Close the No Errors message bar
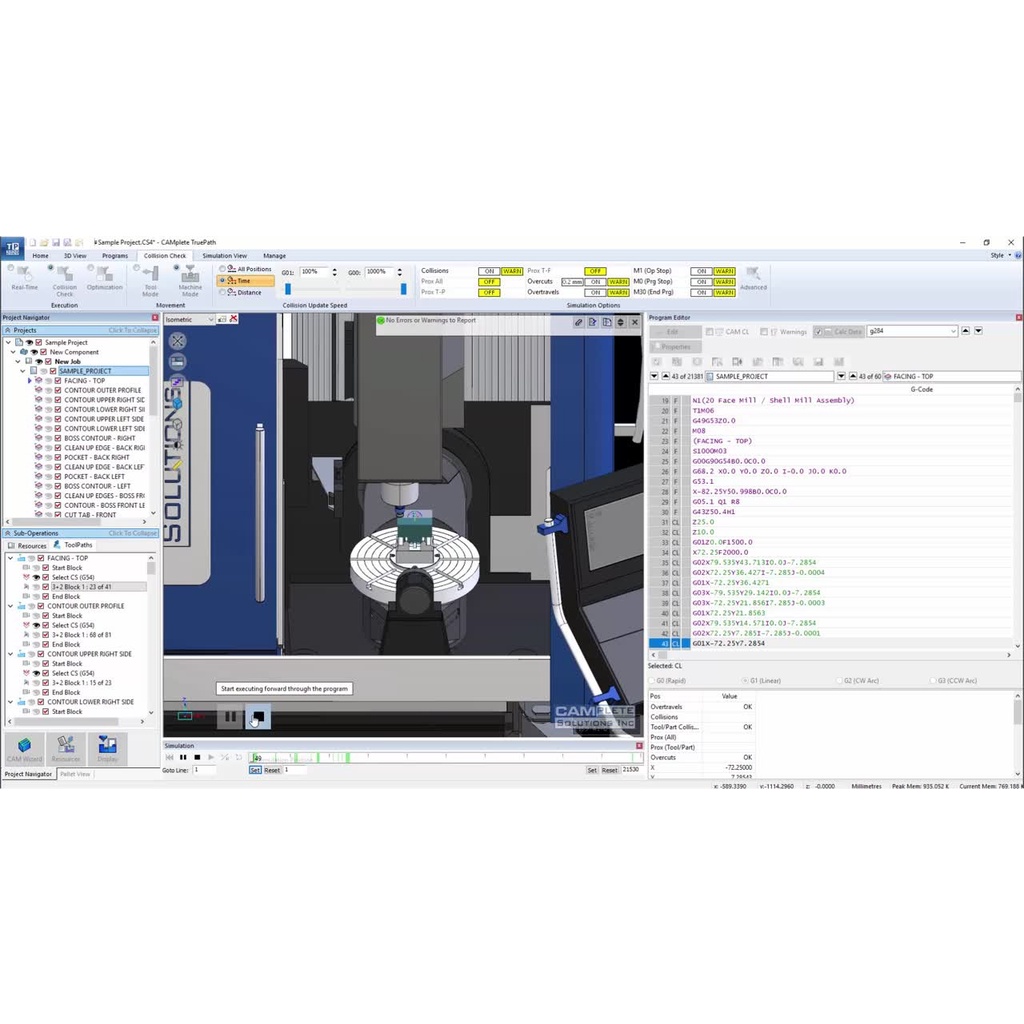 coord(633,322)
